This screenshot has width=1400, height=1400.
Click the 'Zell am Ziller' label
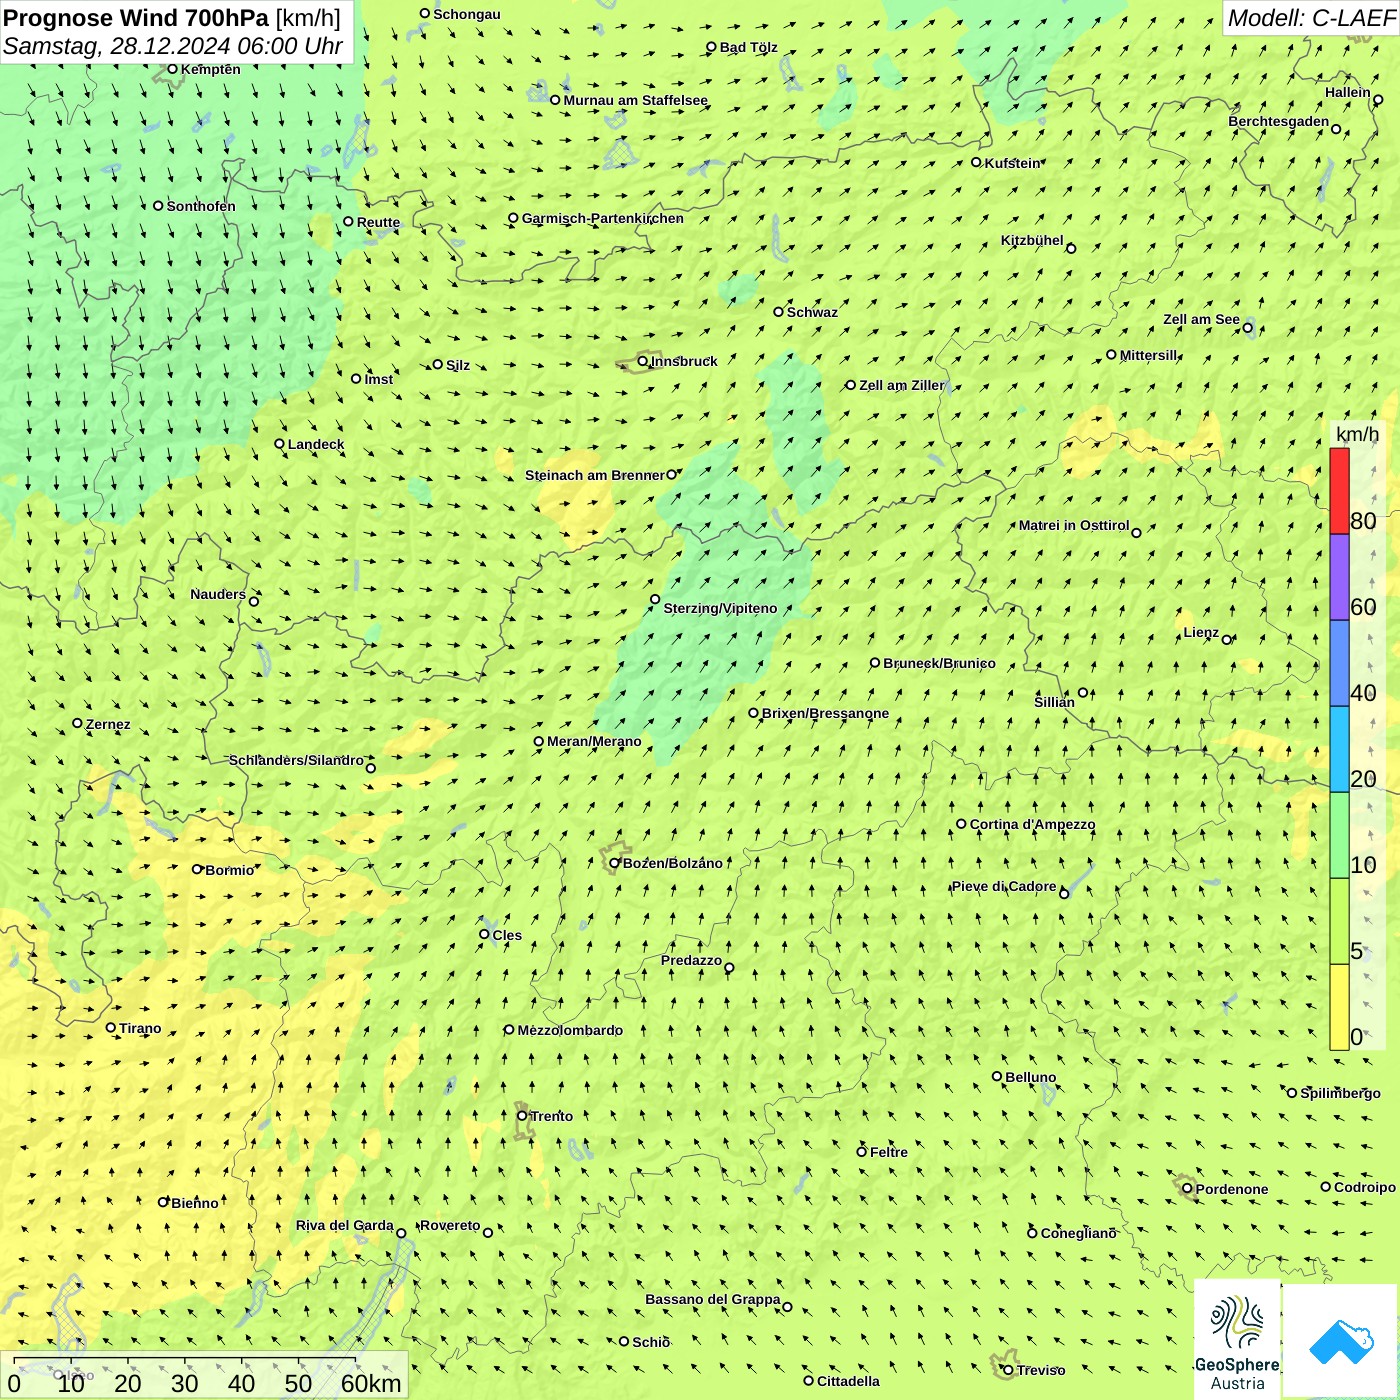click(902, 385)
